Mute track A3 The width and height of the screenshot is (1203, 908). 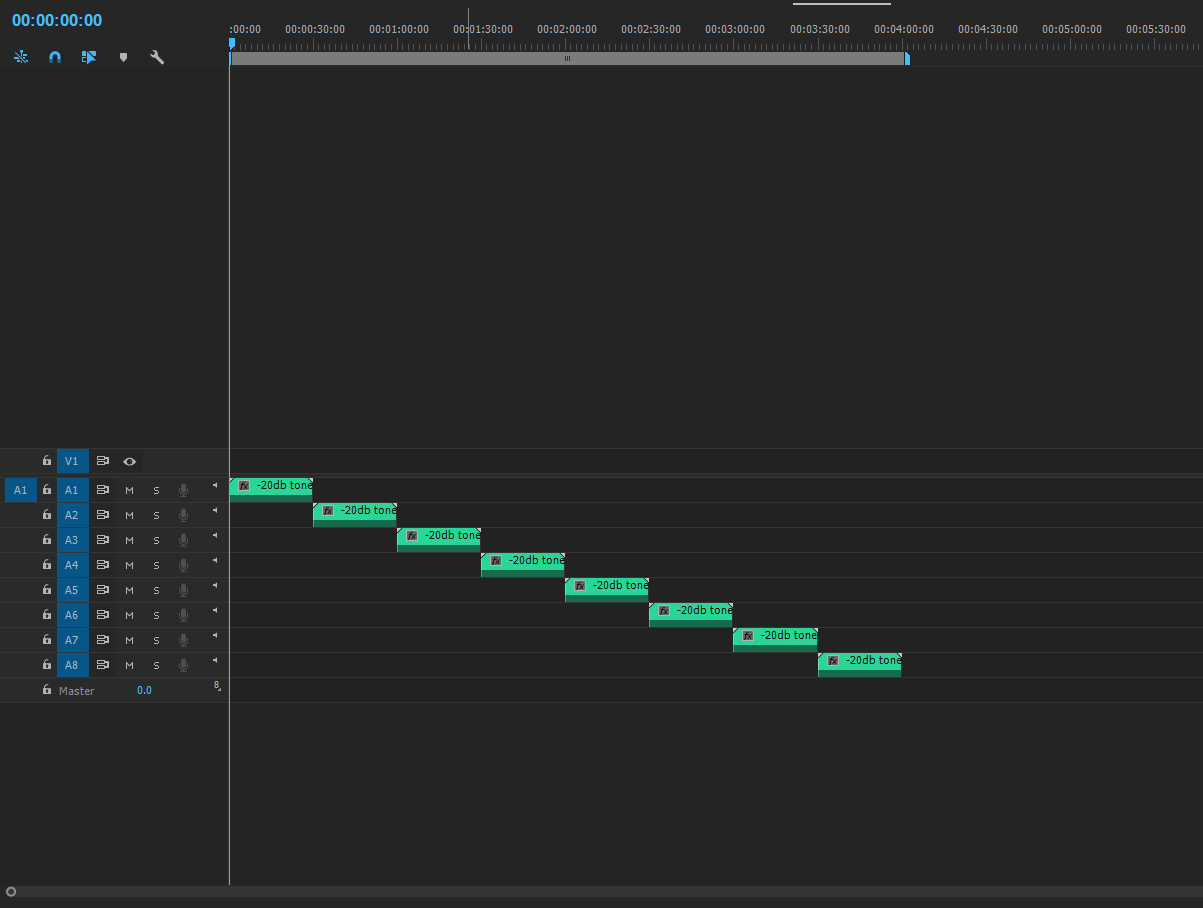[129, 540]
